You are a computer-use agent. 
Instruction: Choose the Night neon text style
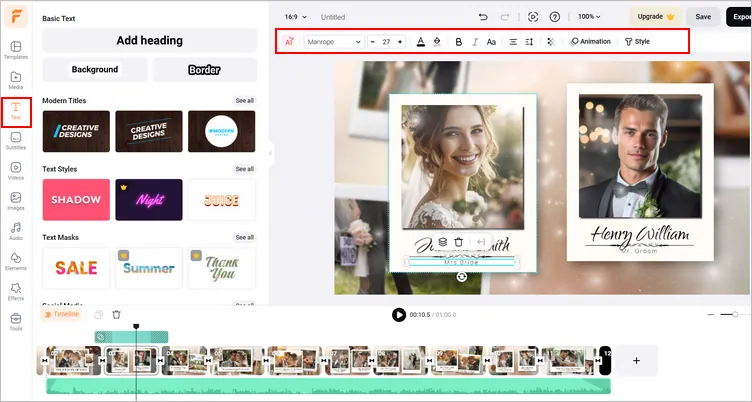click(x=149, y=200)
